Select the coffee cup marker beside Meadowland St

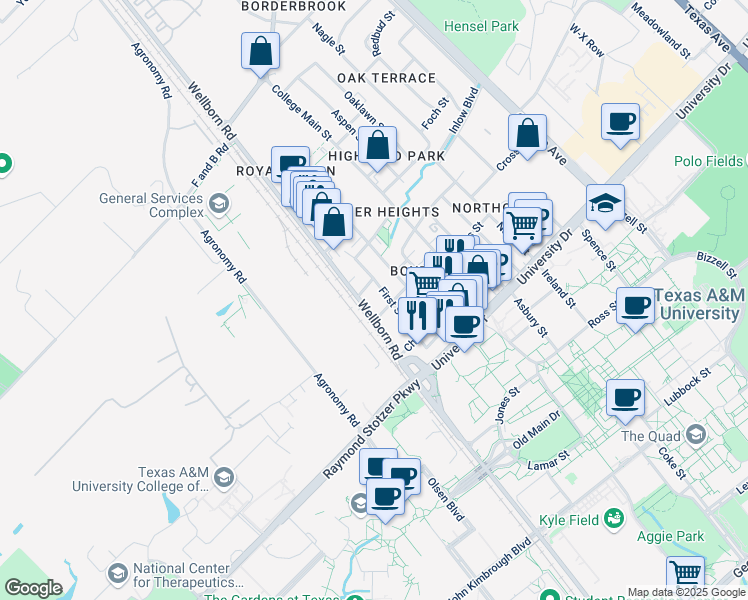tap(620, 125)
